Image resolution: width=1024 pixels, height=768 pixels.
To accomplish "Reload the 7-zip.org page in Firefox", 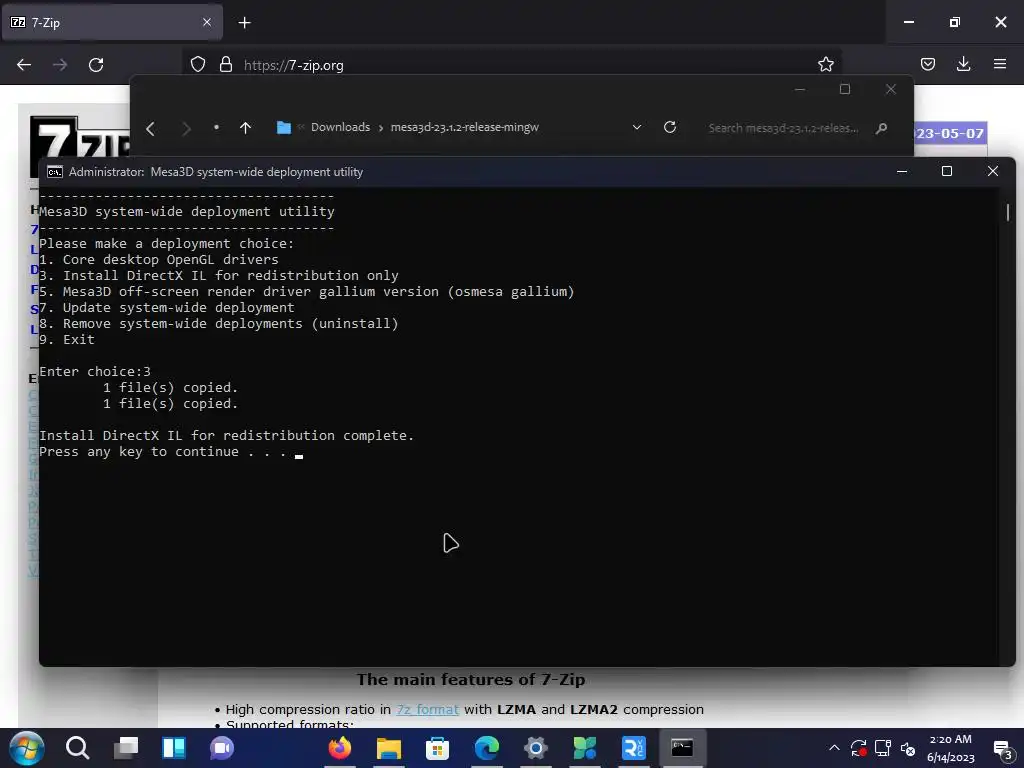I will point(96,65).
